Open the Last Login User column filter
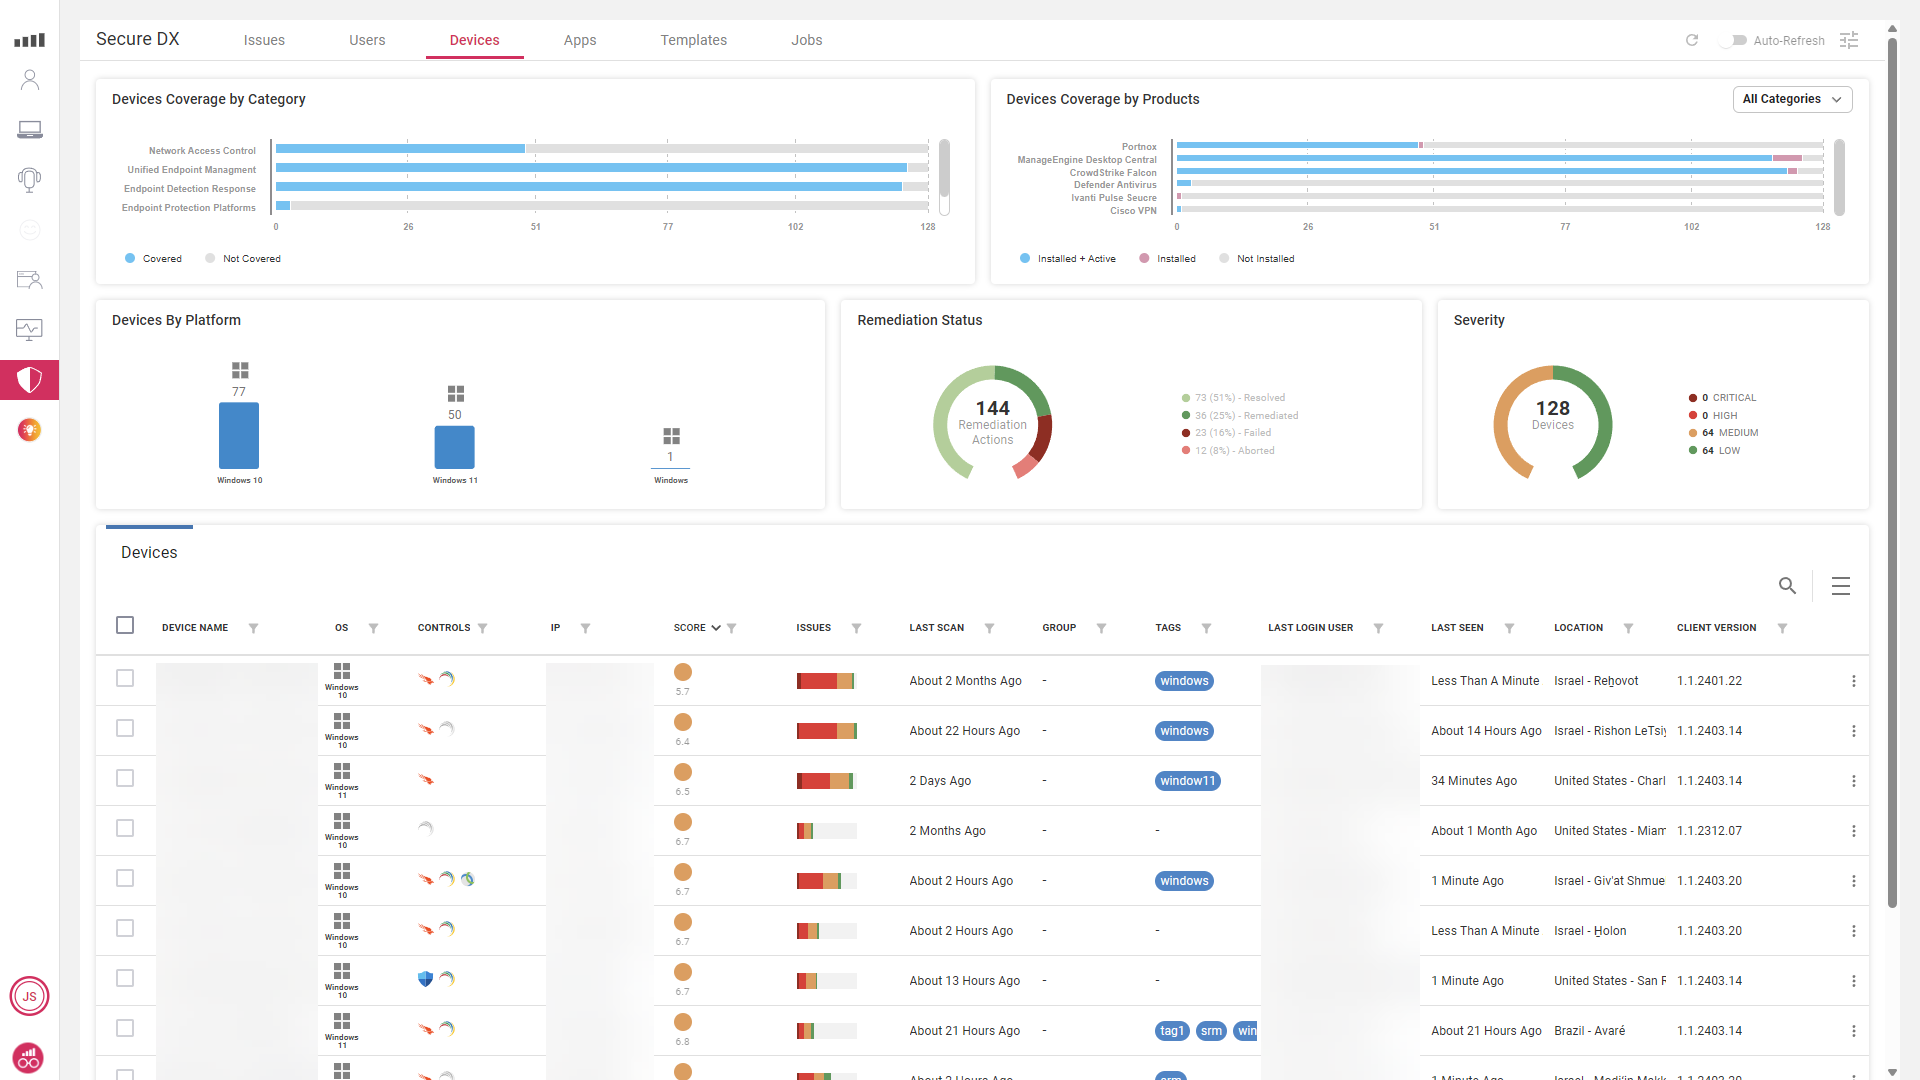The width and height of the screenshot is (1920, 1080). pos(1378,628)
